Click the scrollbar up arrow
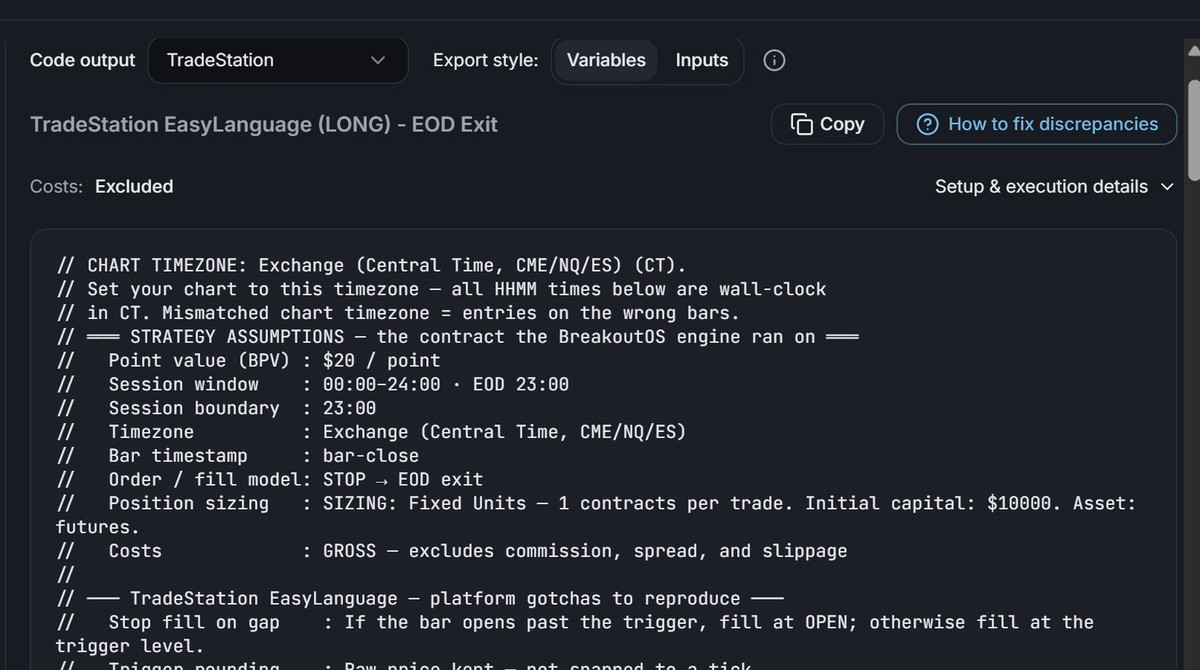This screenshot has width=1200, height=670. 1192,50
